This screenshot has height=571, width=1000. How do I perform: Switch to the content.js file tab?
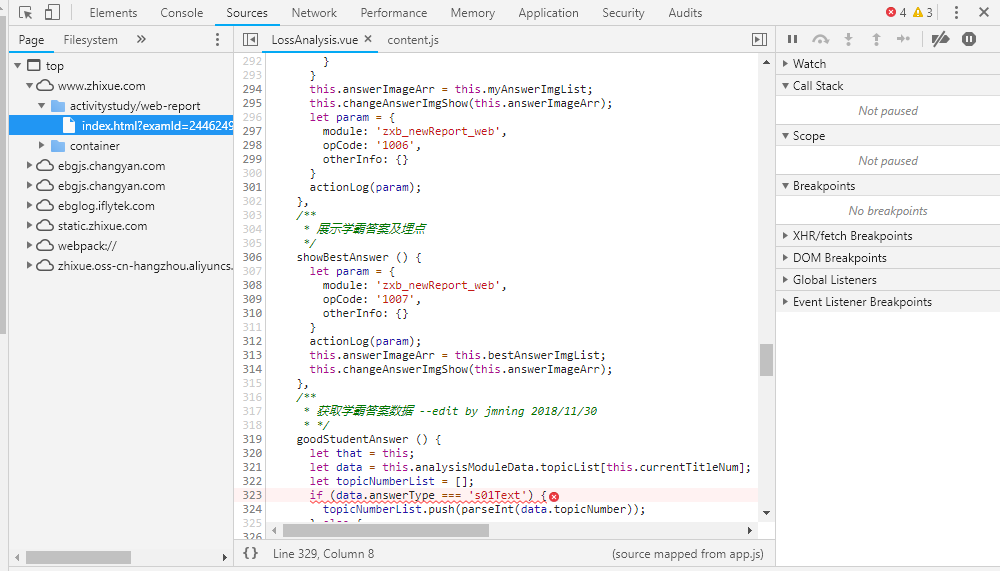[413, 40]
